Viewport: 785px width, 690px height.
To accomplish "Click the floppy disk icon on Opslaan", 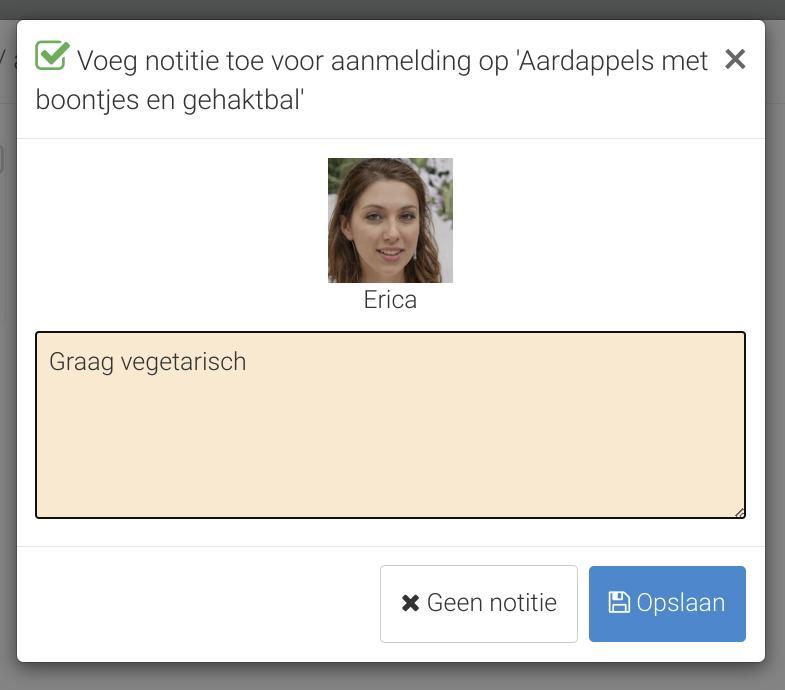I will 619,602.
